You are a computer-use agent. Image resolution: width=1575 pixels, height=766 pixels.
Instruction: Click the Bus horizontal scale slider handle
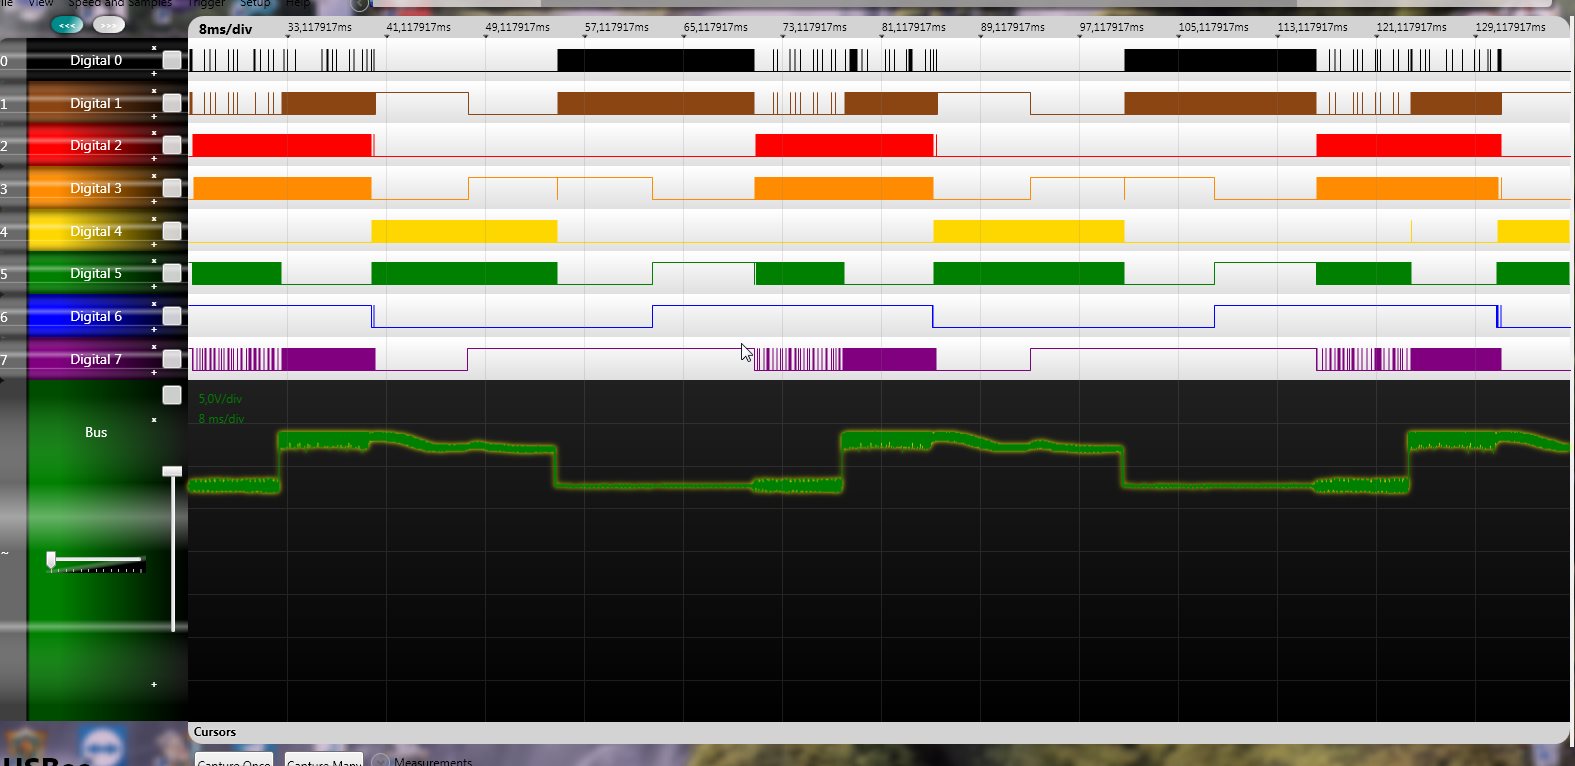click(x=51, y=560)
